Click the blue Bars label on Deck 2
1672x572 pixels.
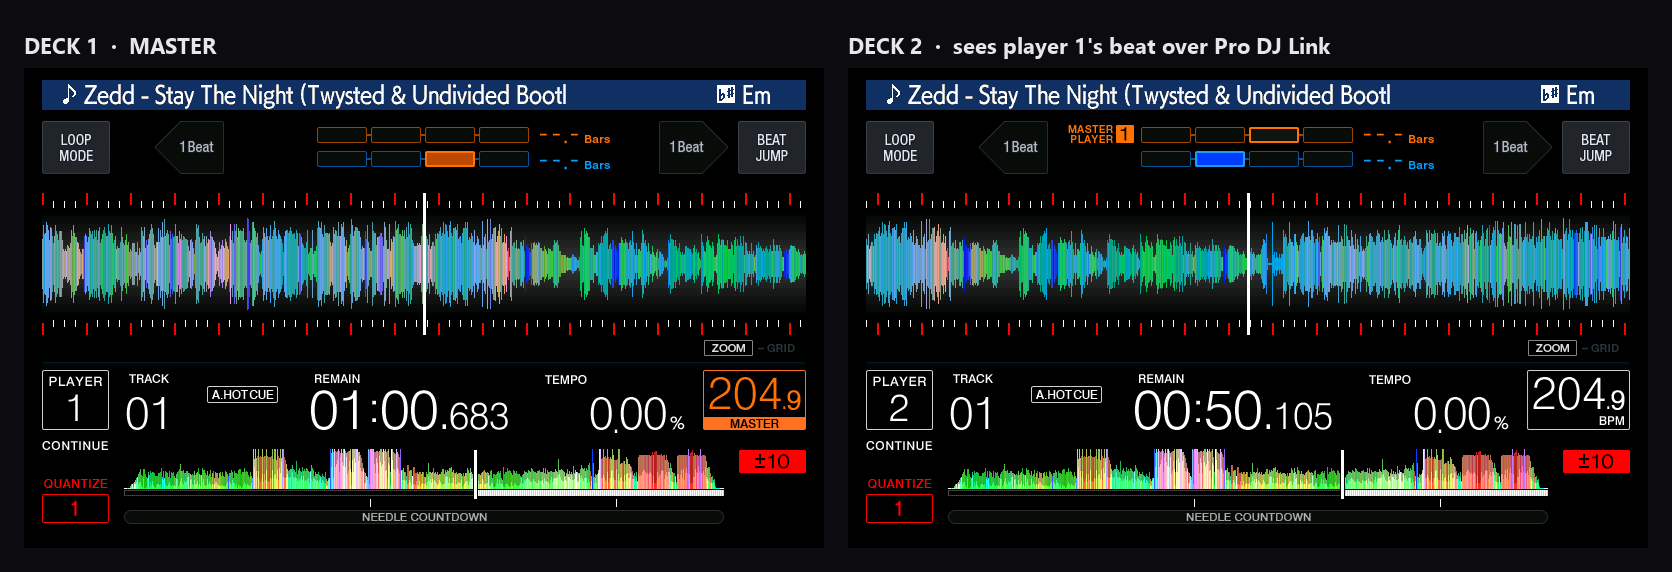pyautogui.click(x=1421, y=165)
